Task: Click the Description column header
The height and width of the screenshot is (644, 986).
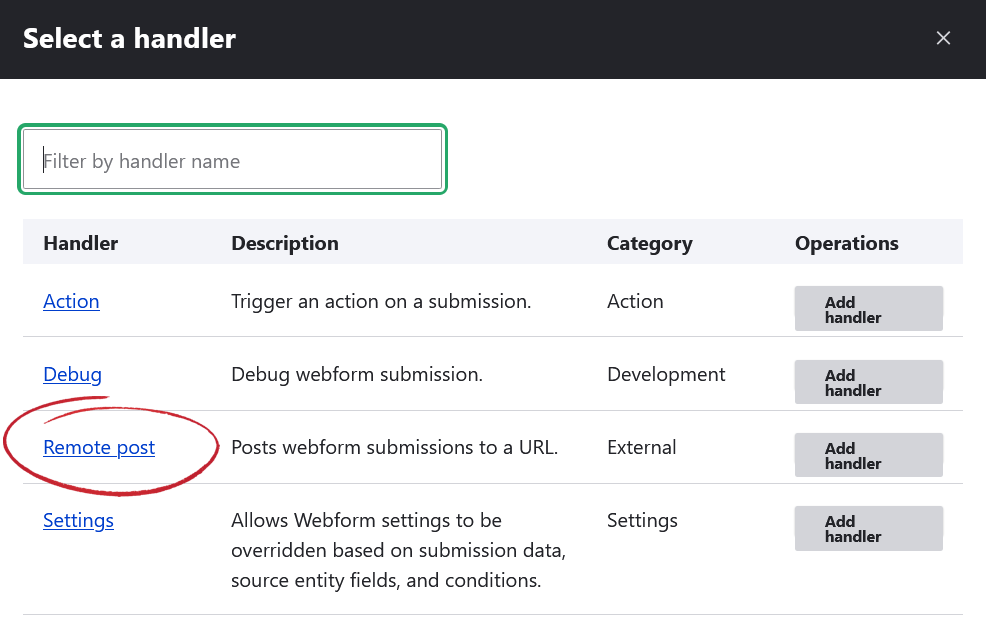Action: pyautogui.click(x=285, y=243)
